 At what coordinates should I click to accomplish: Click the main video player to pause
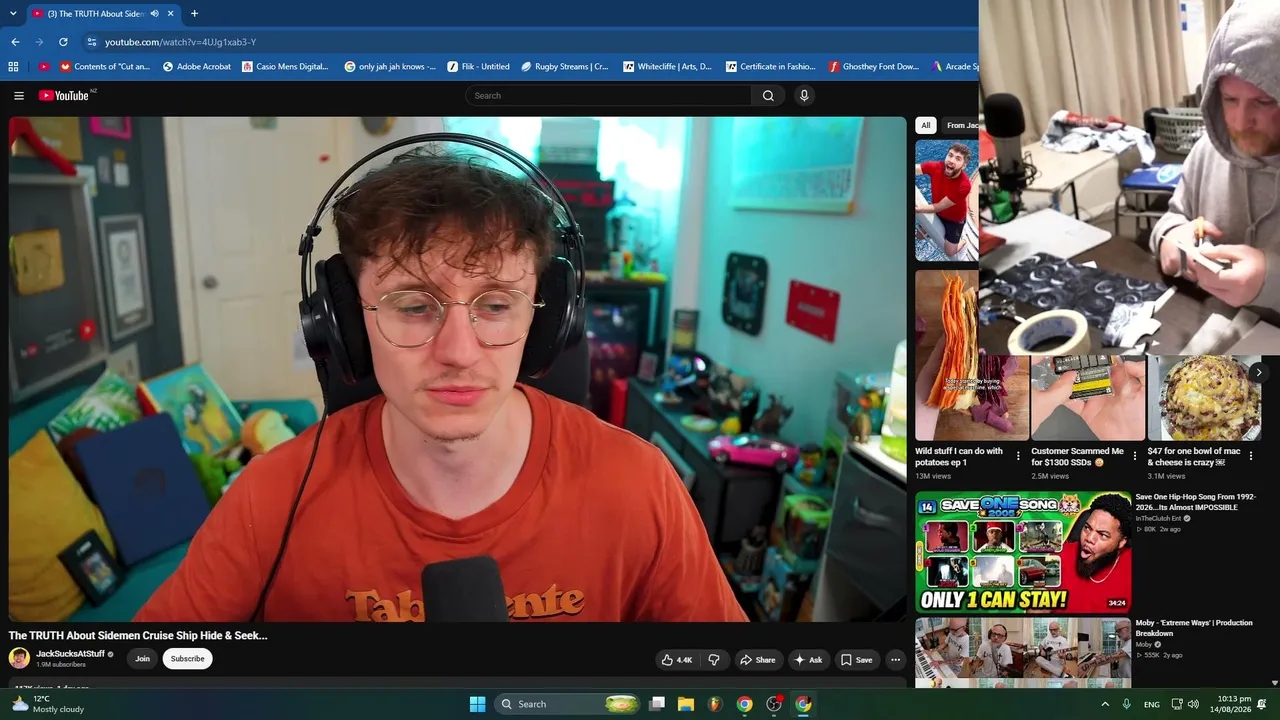[457, 369]
